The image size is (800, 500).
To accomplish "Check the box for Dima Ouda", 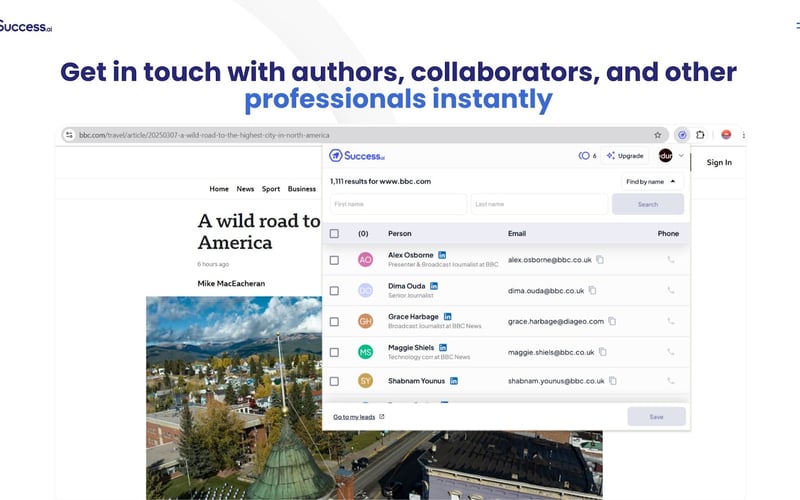I will (x=334, y=291).
